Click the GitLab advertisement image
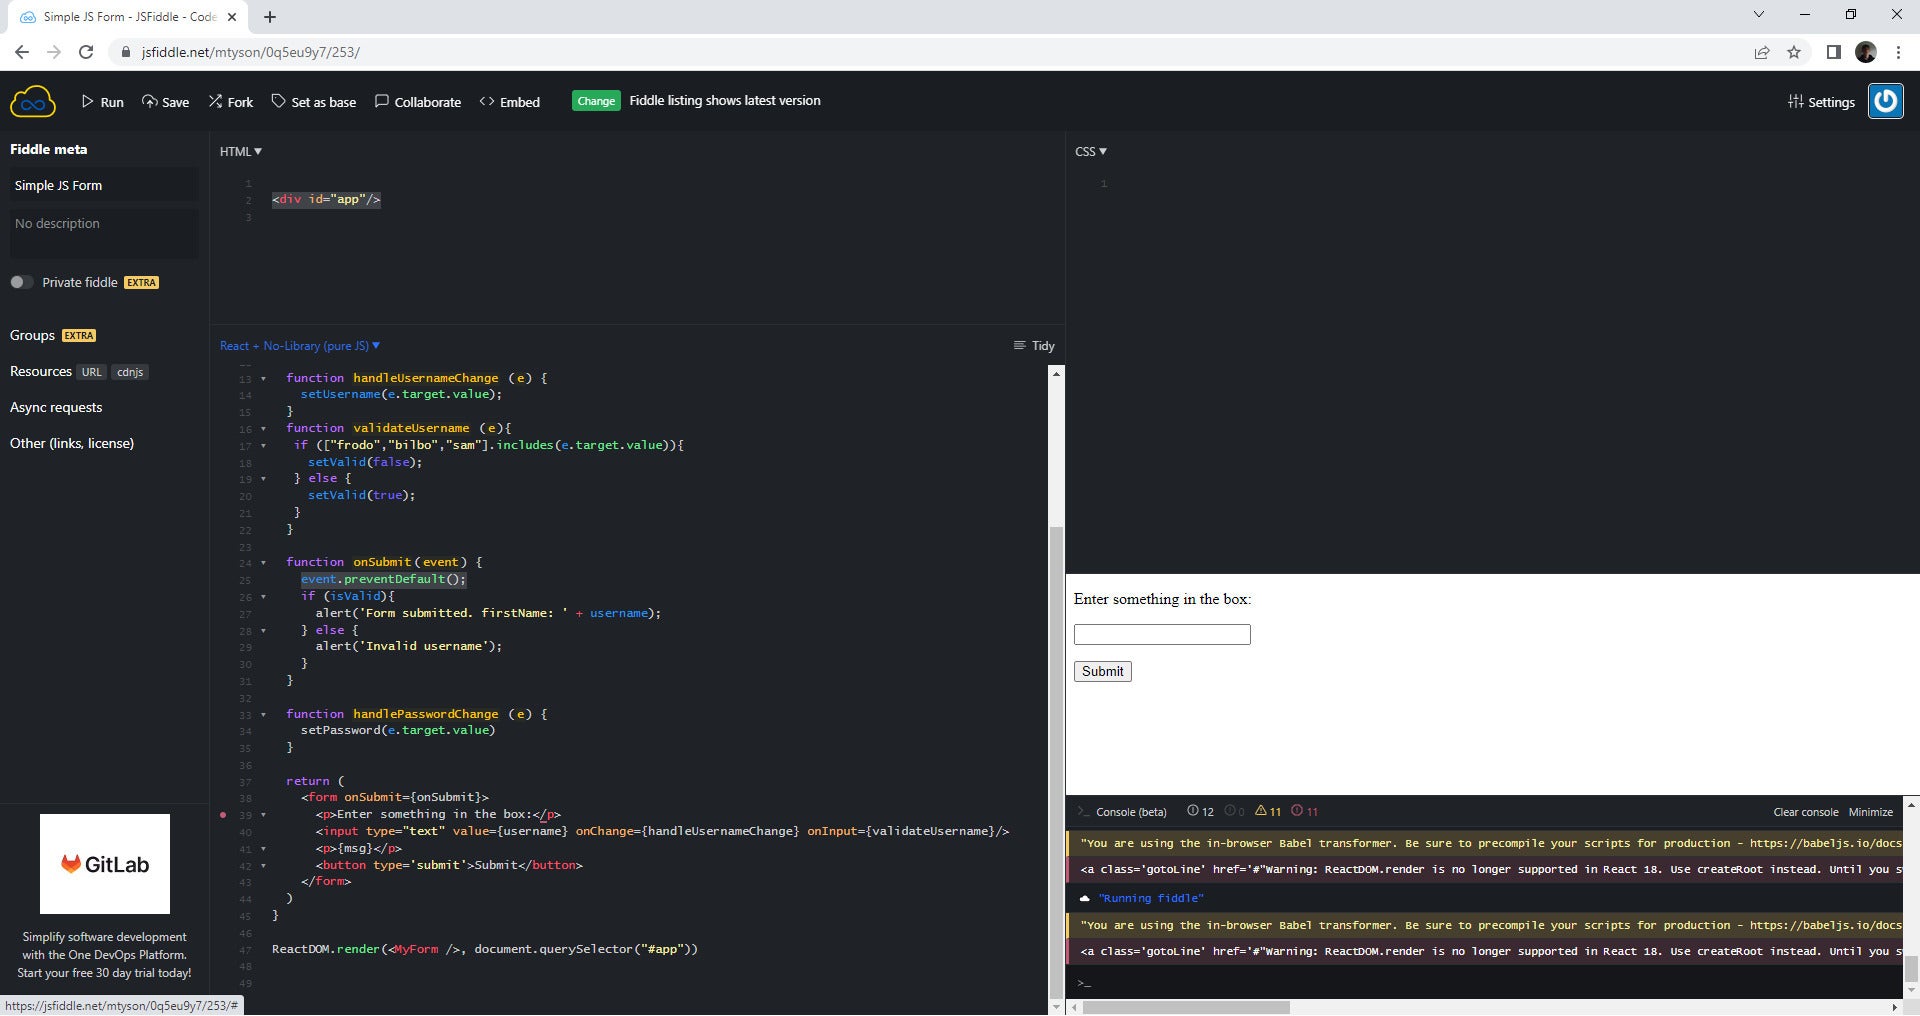The image size is (1920, 1016). (x=105, y=864)
